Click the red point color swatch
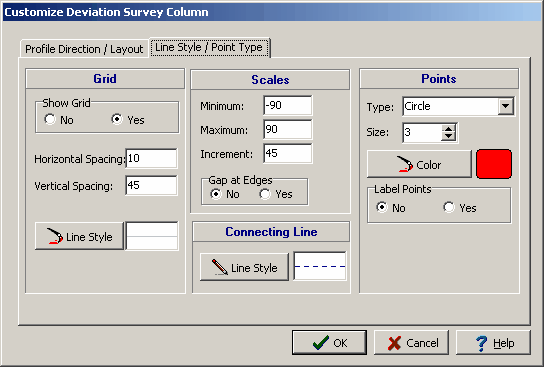The height and width of the screenshot is (367, 544). click(x=494, y=164)
